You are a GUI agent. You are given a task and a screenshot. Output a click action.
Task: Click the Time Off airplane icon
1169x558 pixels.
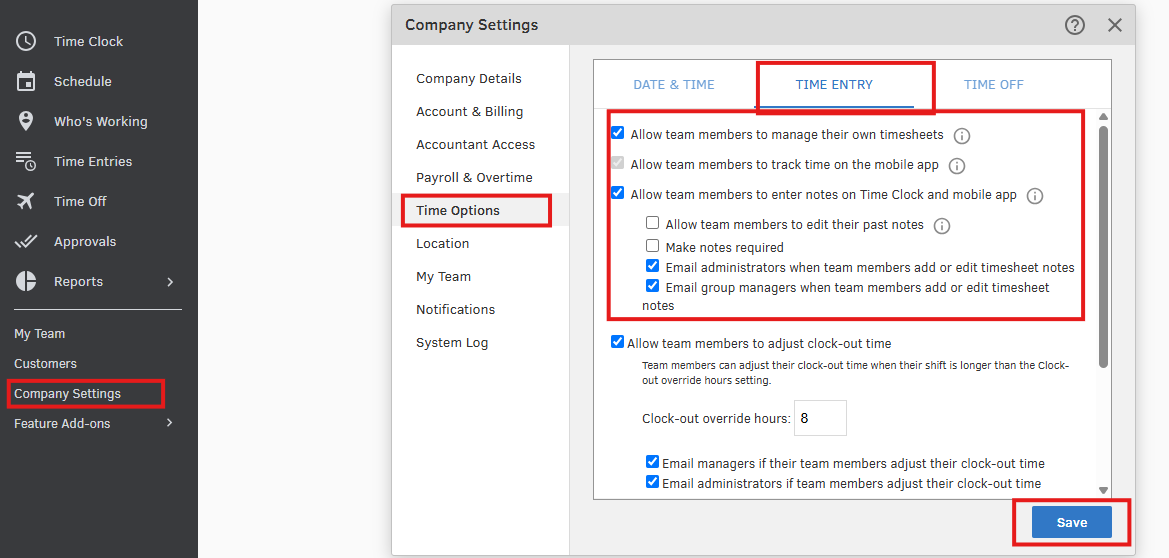tap(26, 201)
